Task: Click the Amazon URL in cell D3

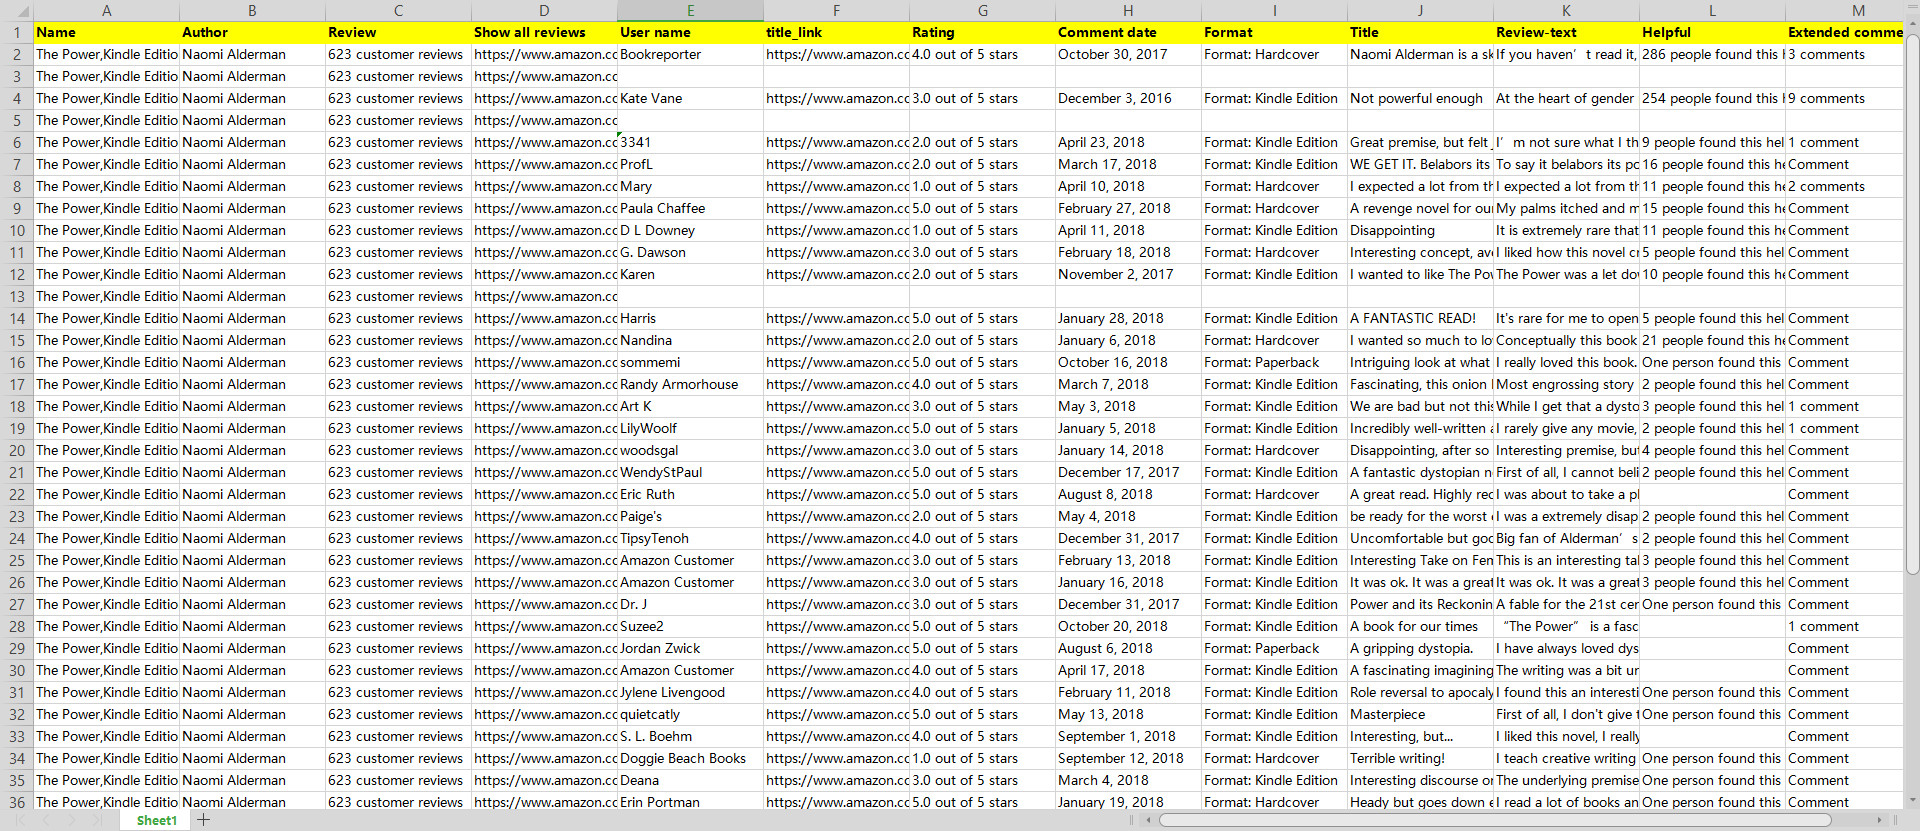Action: click(544, 76)
